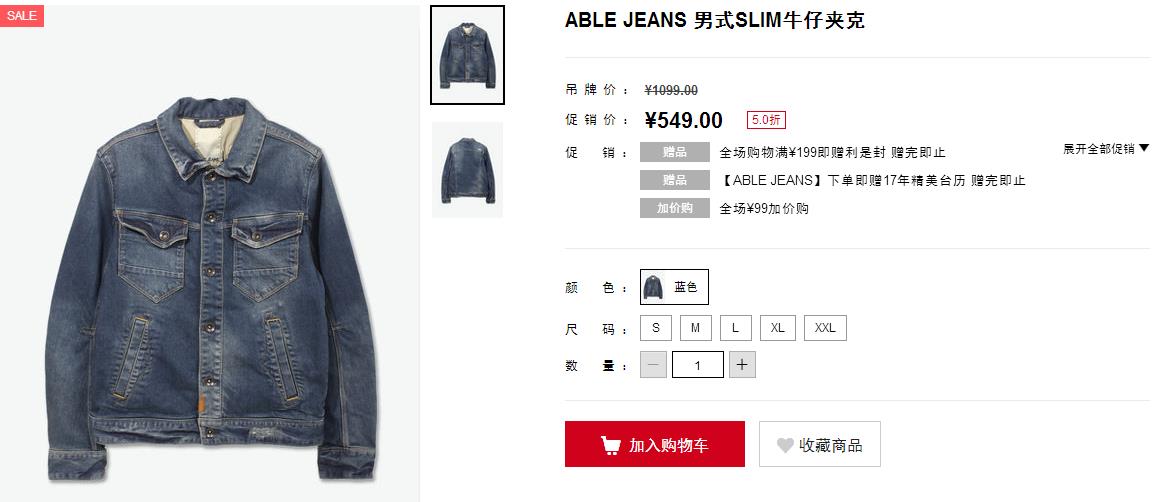The height and width of the screenshot is (502, 1153).
Task: Select the back view jacket thumbnail
Action: (467, 170)
